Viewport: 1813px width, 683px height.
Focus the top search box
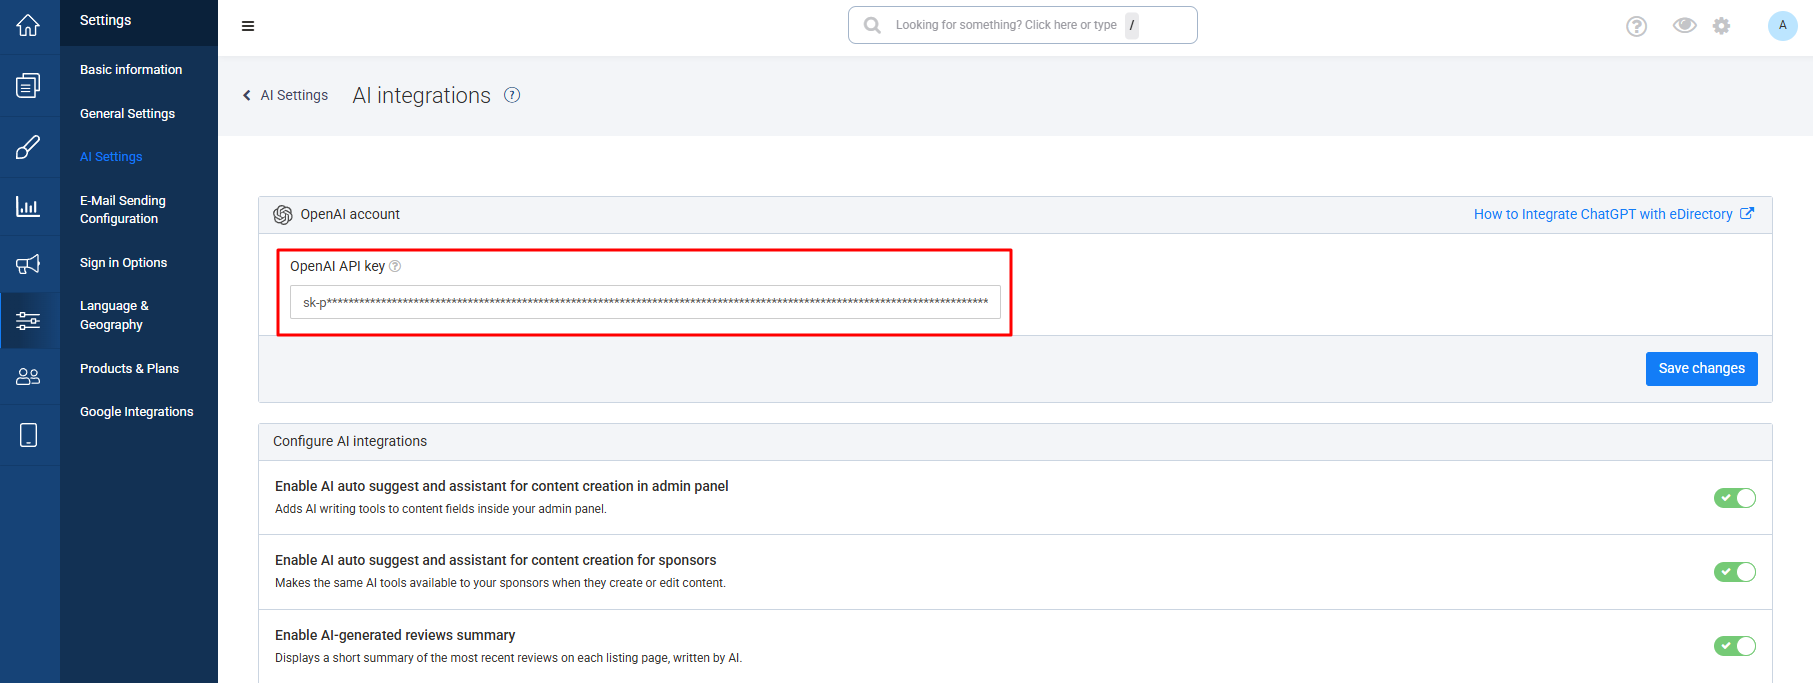(x=1022, y=25)
